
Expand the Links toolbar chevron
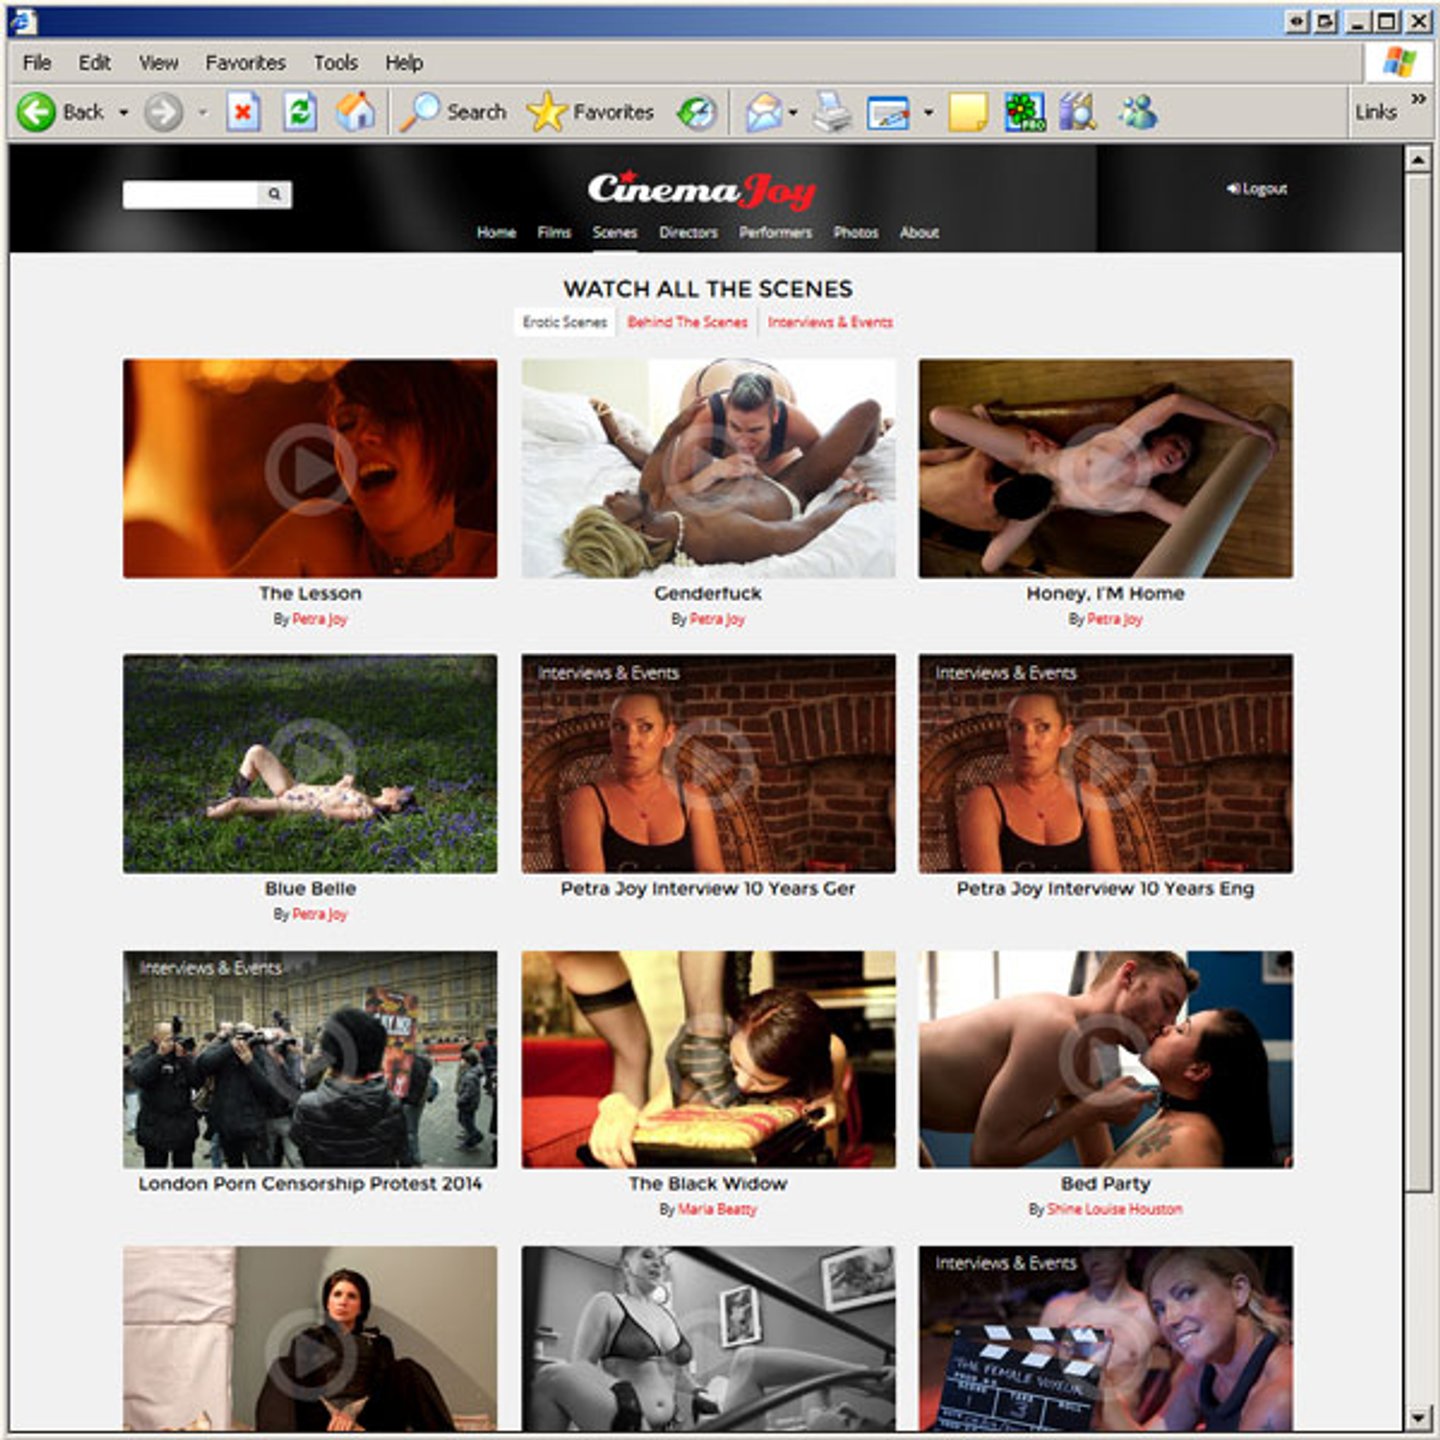click(1418, 98)
